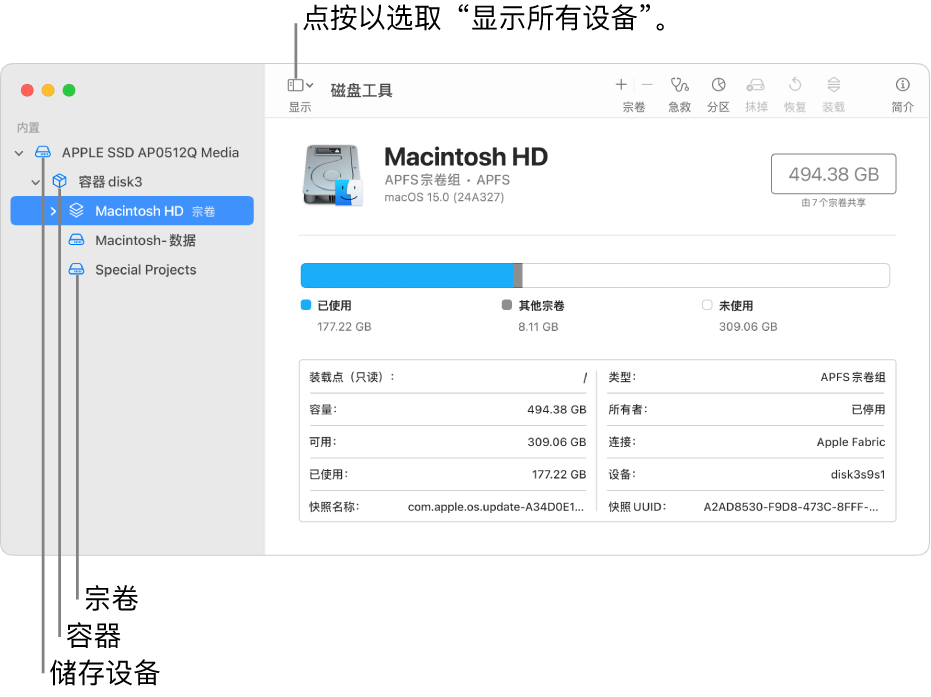The image size is (931, 697).
Task: Click the 309.06 GB free value under legend
Action: [748, 327]
